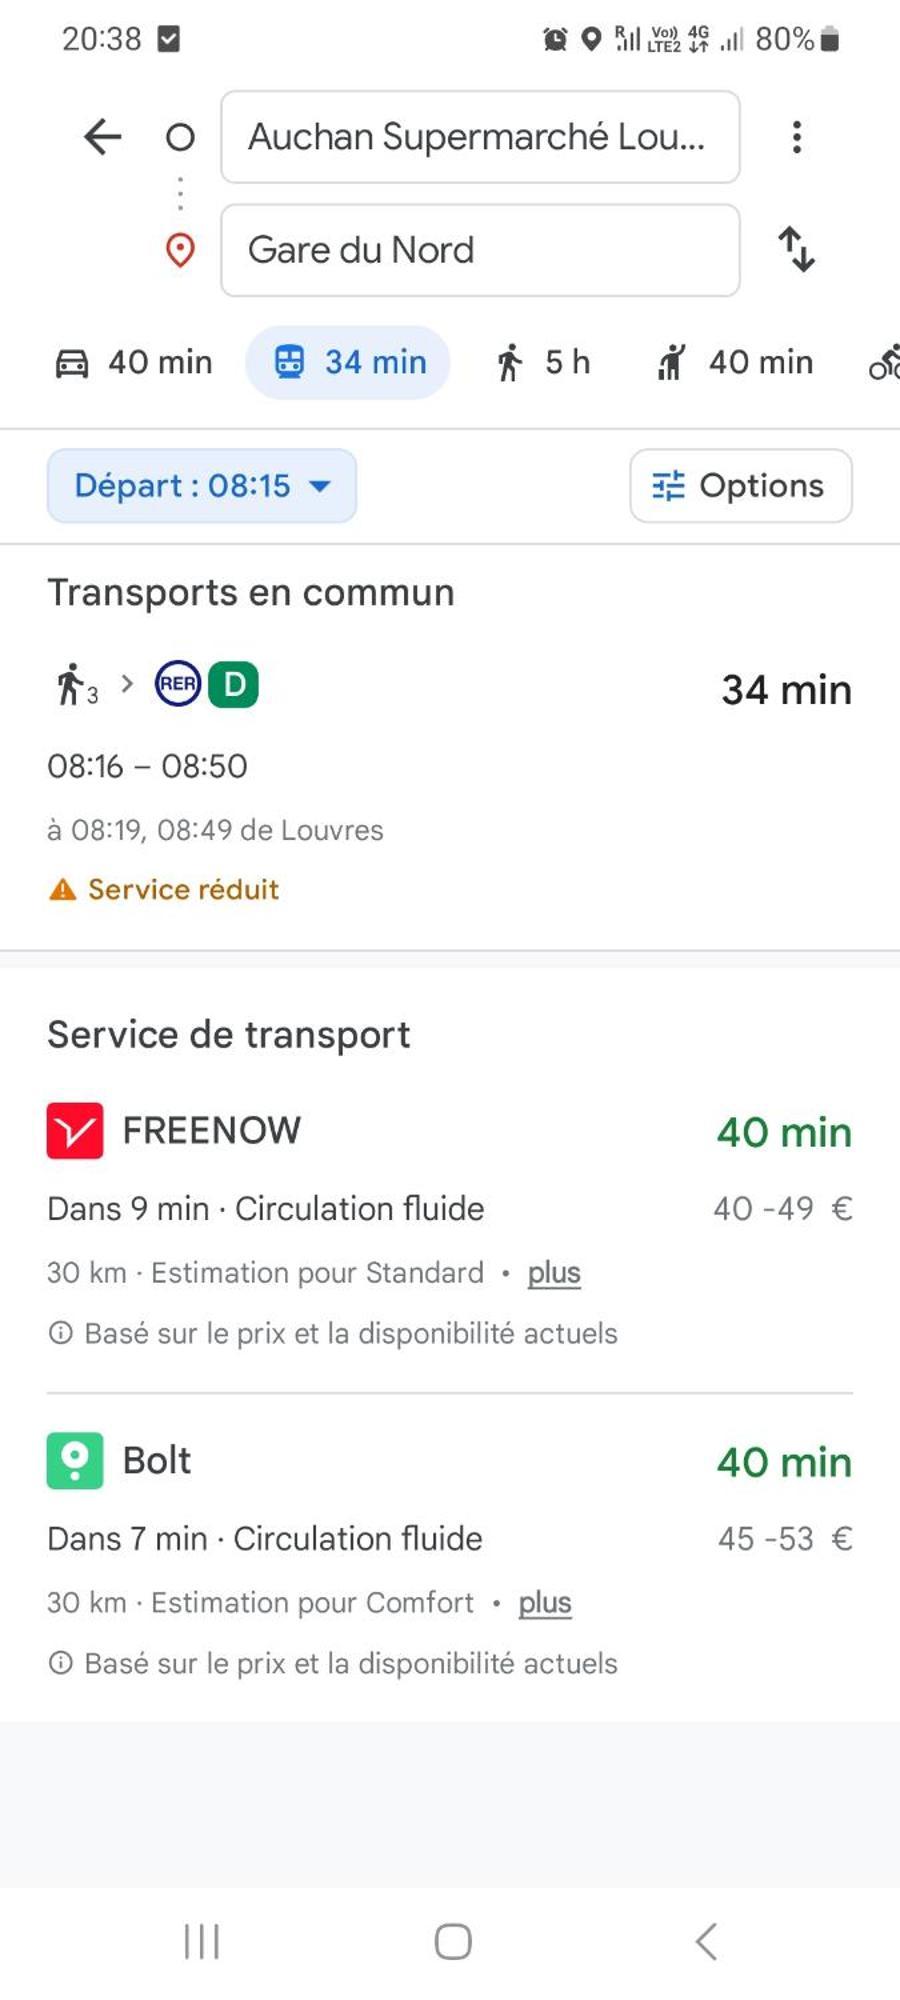Swap origin and destination with arrows icon
This screenshot has width=900, height=2000.
(x=797, y=249)
